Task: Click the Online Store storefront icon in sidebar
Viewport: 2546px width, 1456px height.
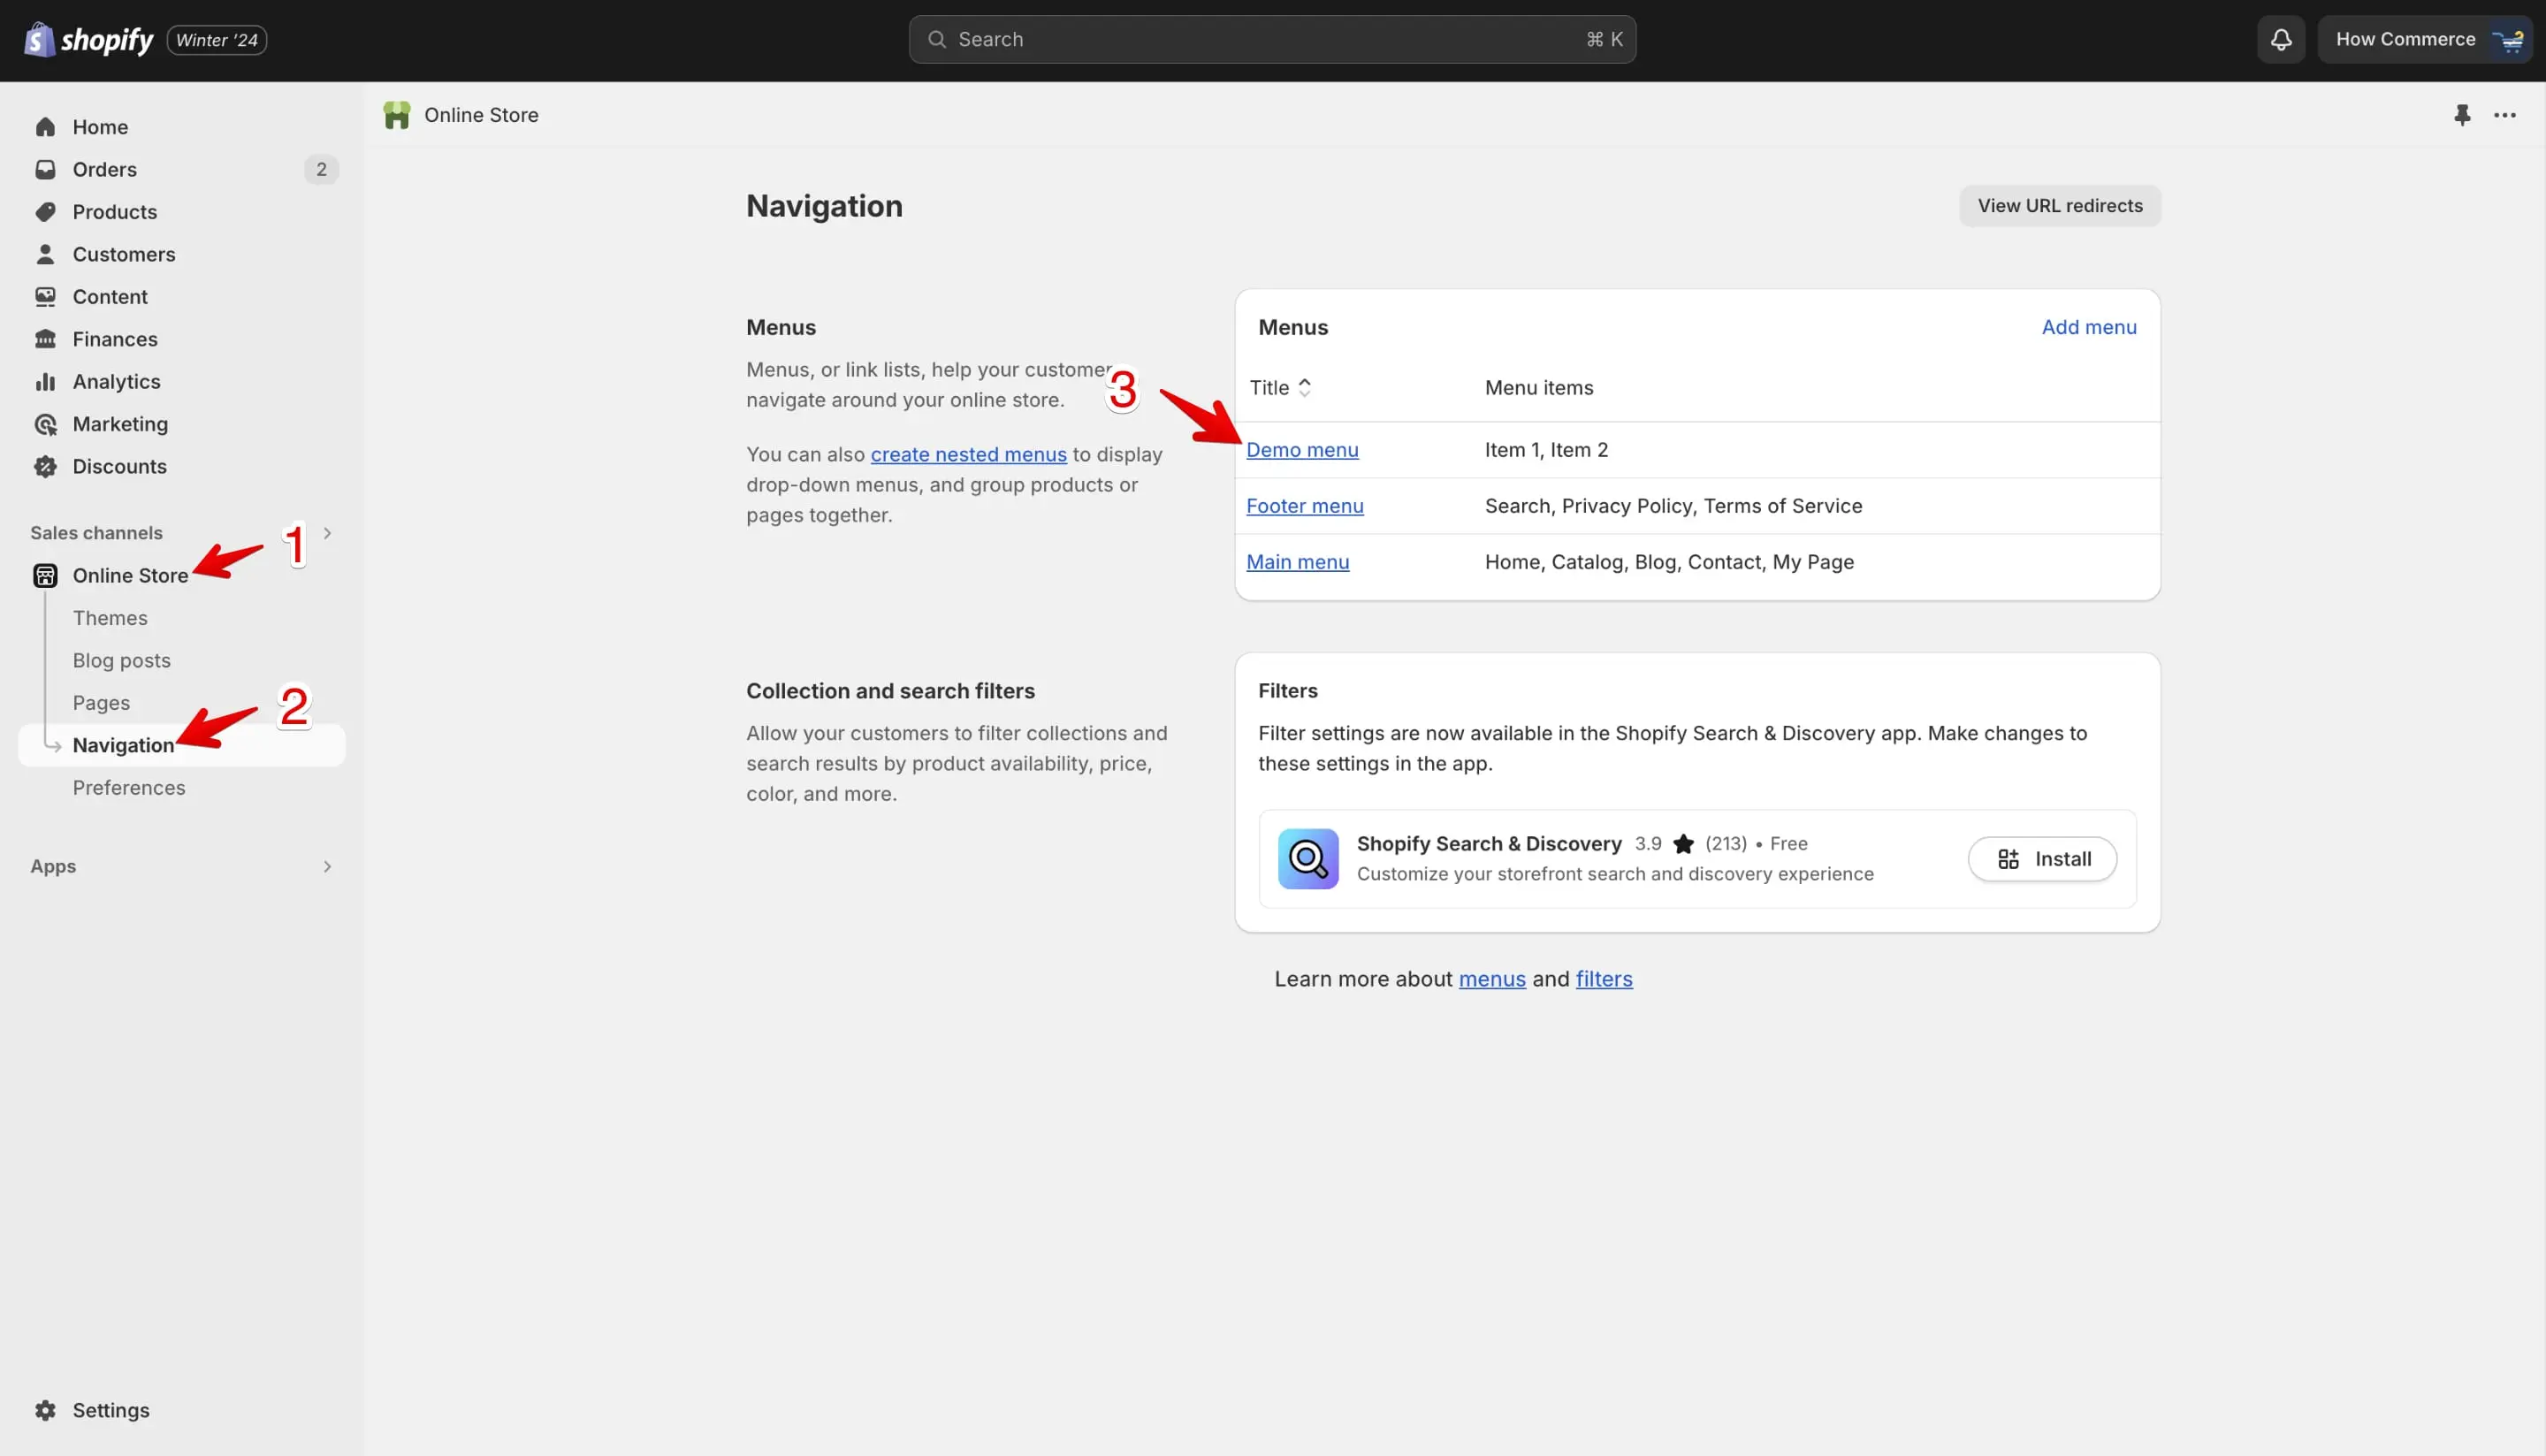Action: coord(45,575)
